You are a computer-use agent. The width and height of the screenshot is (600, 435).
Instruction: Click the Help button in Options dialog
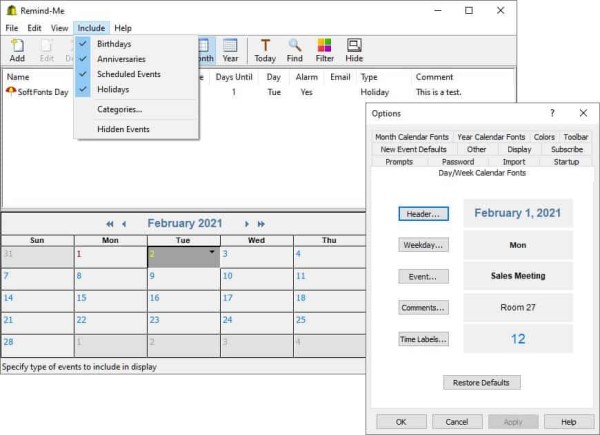(x=569, y=422)
